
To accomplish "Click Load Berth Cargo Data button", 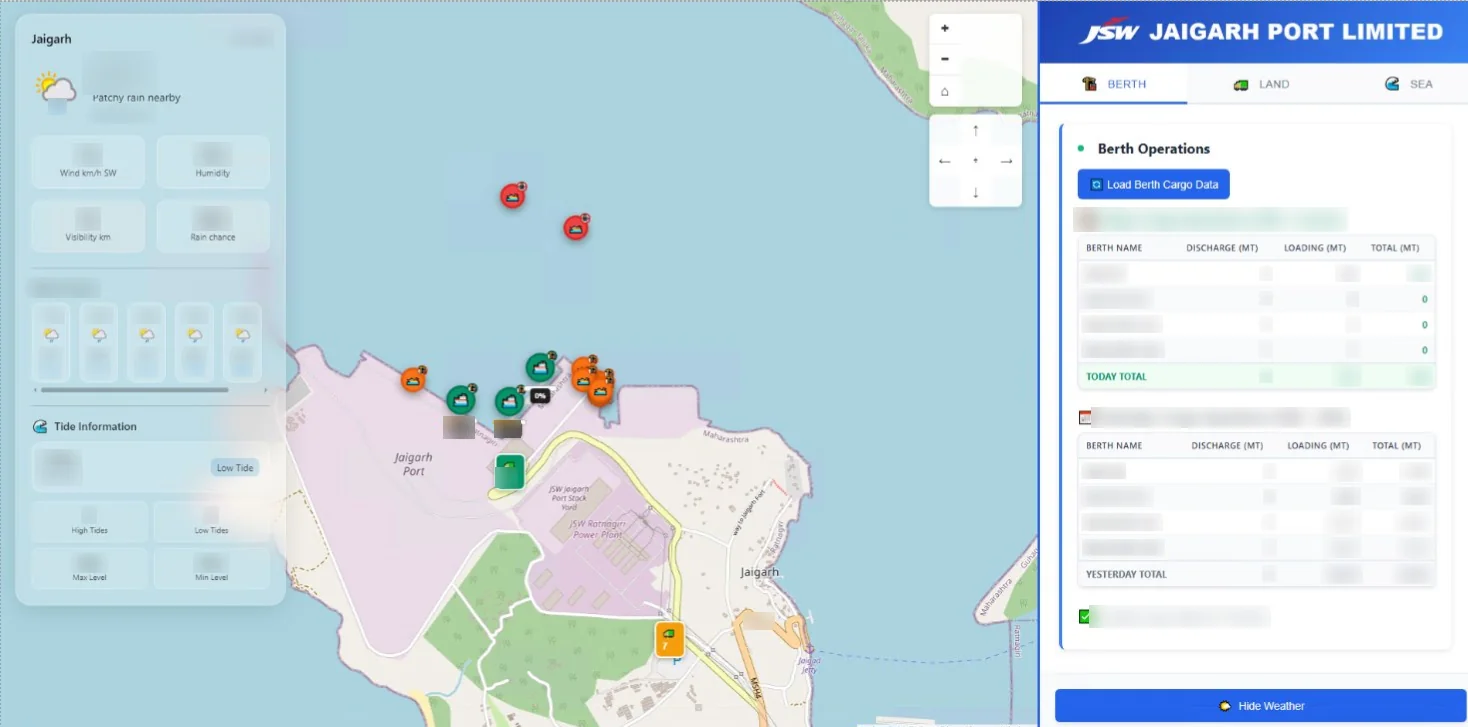I will [1153, 185].
